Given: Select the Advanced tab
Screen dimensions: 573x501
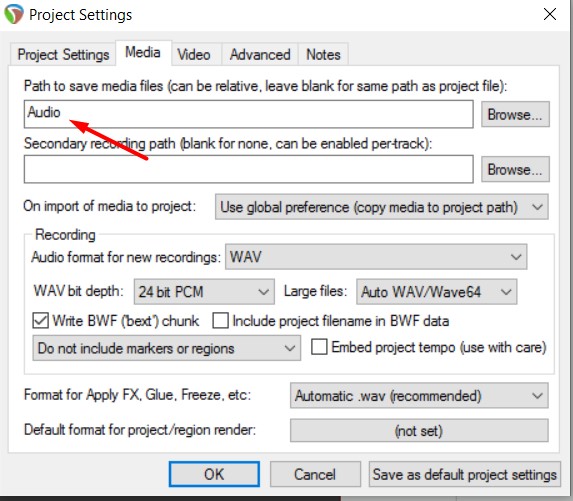Looking at the screenshot, I should (x=260, y=55).
